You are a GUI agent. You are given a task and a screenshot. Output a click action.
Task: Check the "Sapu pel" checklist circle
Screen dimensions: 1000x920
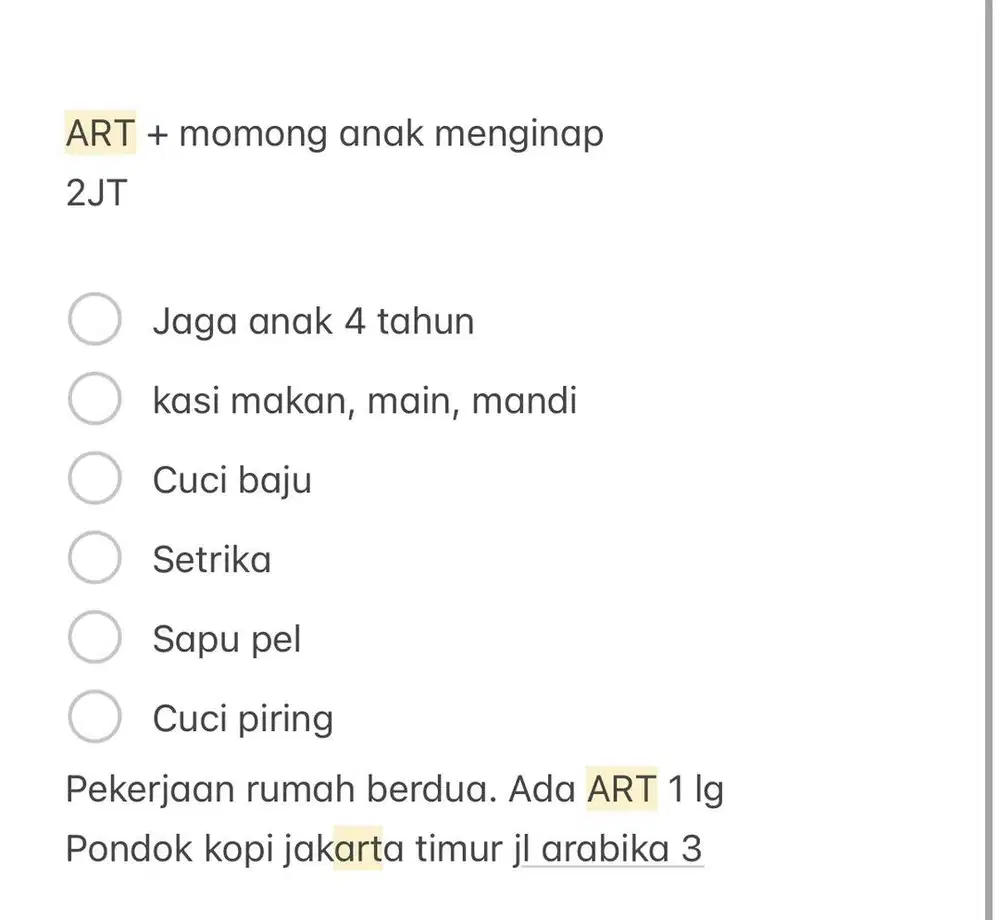point(95,638)
